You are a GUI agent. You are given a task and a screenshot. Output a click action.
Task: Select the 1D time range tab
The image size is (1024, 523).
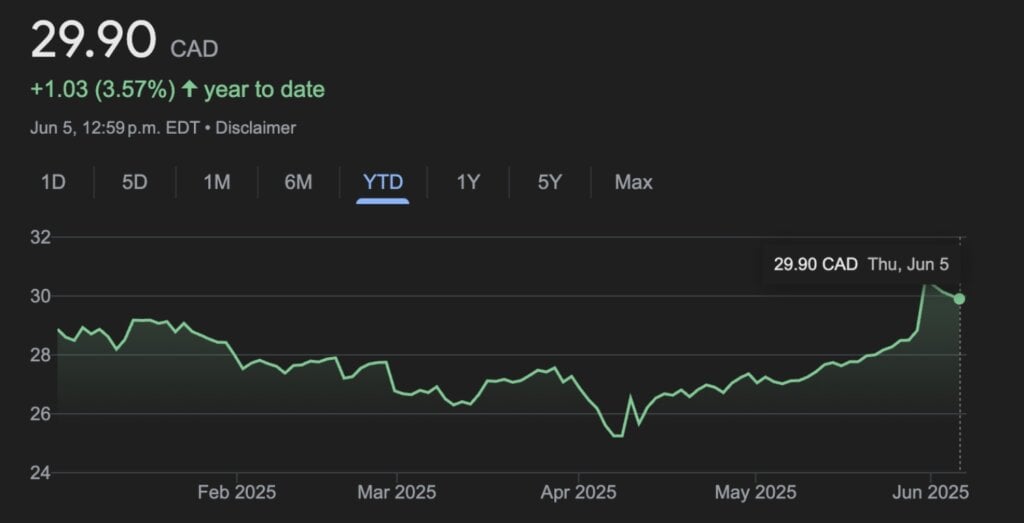pos(53,182)
